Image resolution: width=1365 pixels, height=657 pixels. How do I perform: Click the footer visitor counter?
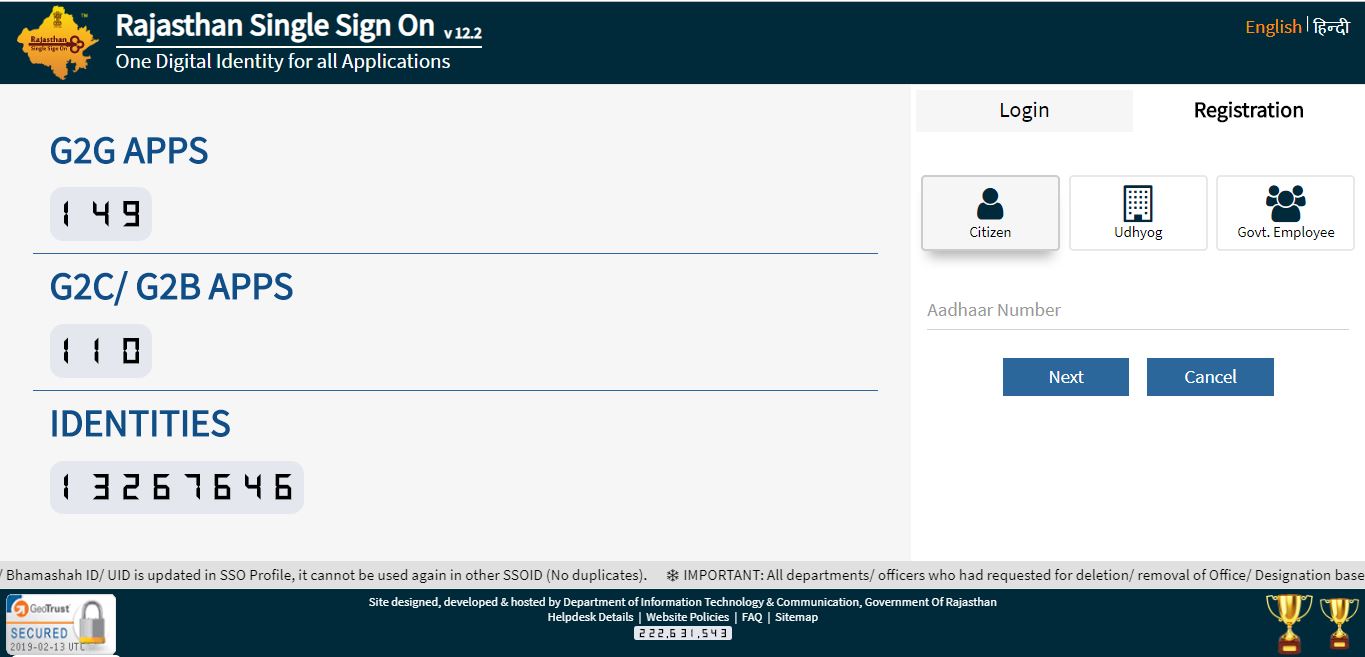(682, 633)
